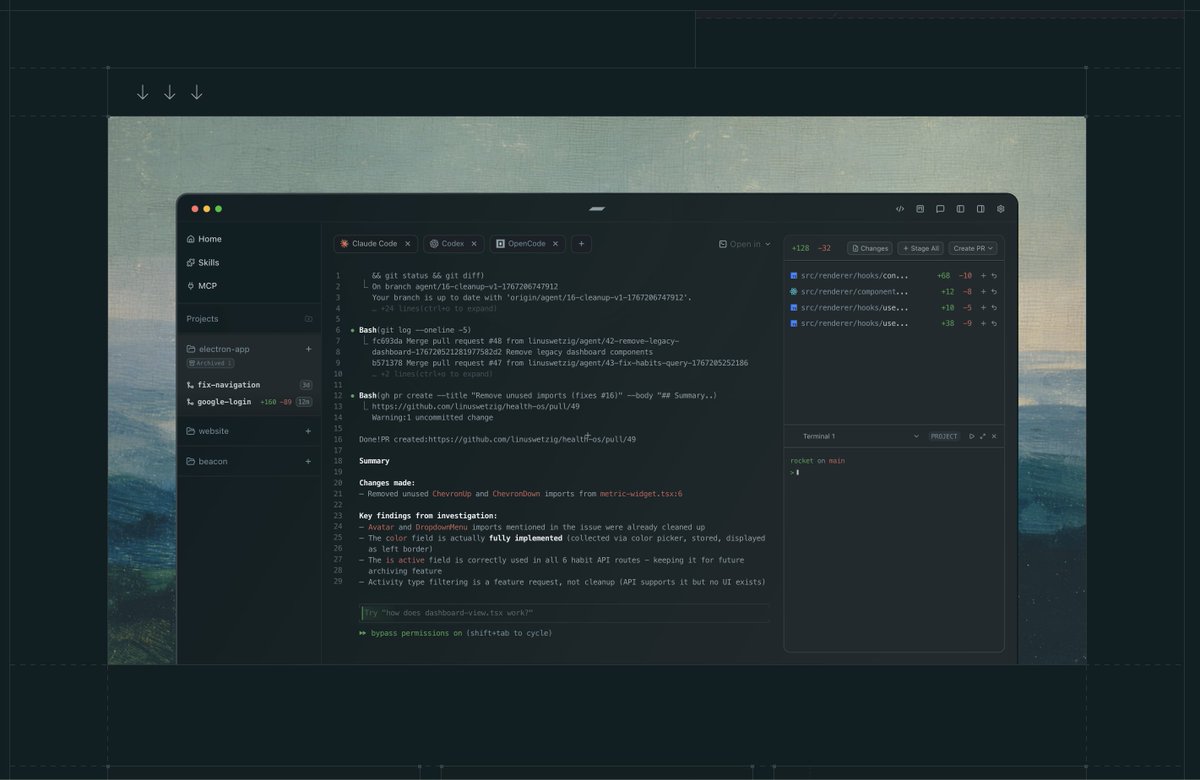Click the square panel icon next to code icon
Viewport: 1200px width, 780px height.
920,209
